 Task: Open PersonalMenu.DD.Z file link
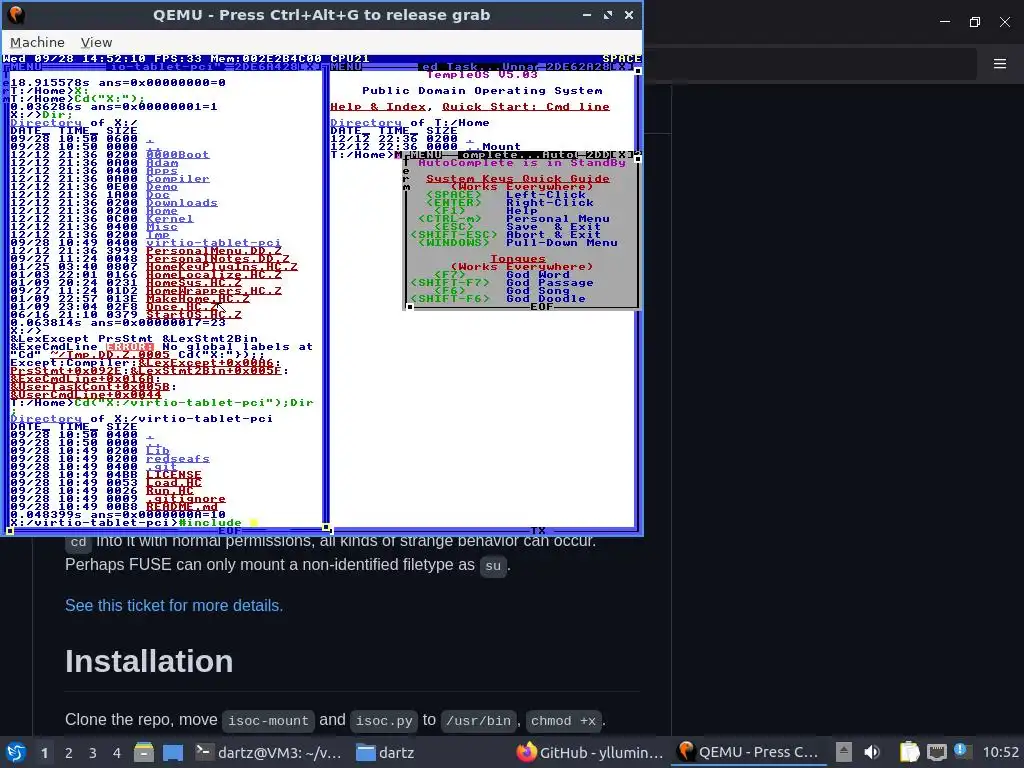(x=214, y=251)
